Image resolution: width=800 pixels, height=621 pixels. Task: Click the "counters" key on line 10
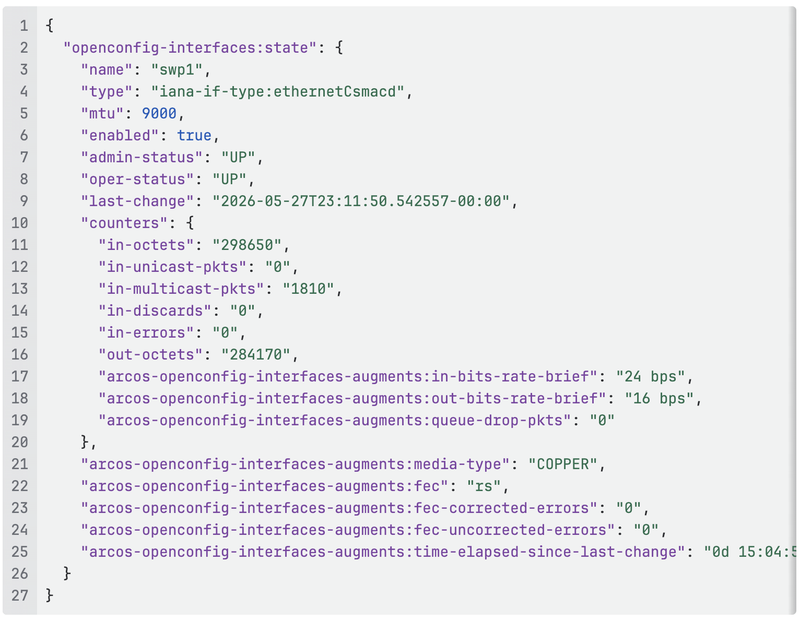(x=124, y=223)
